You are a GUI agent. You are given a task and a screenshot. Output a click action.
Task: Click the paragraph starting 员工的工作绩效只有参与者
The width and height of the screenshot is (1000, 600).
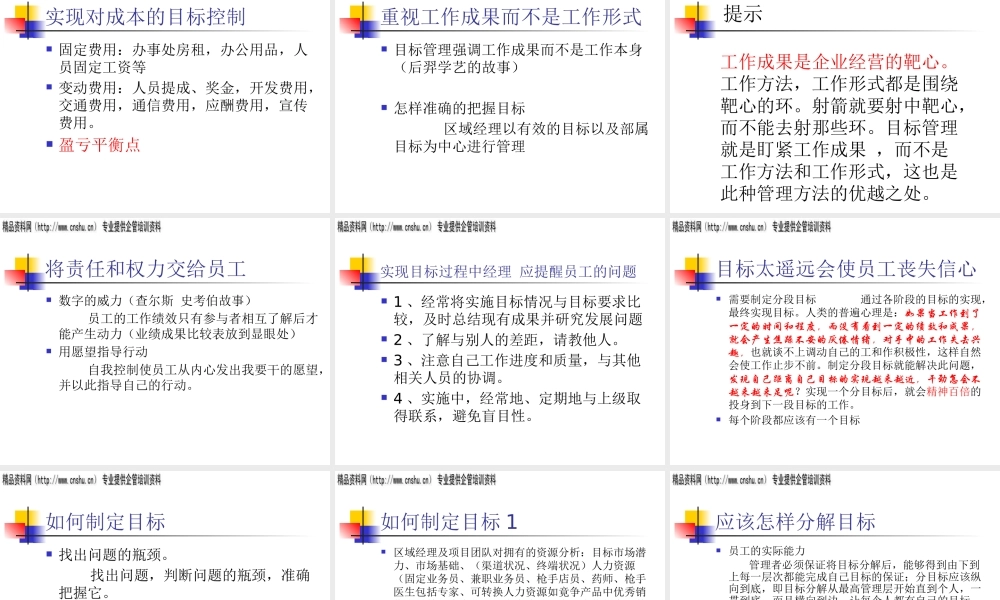click(x=188, y=326)
